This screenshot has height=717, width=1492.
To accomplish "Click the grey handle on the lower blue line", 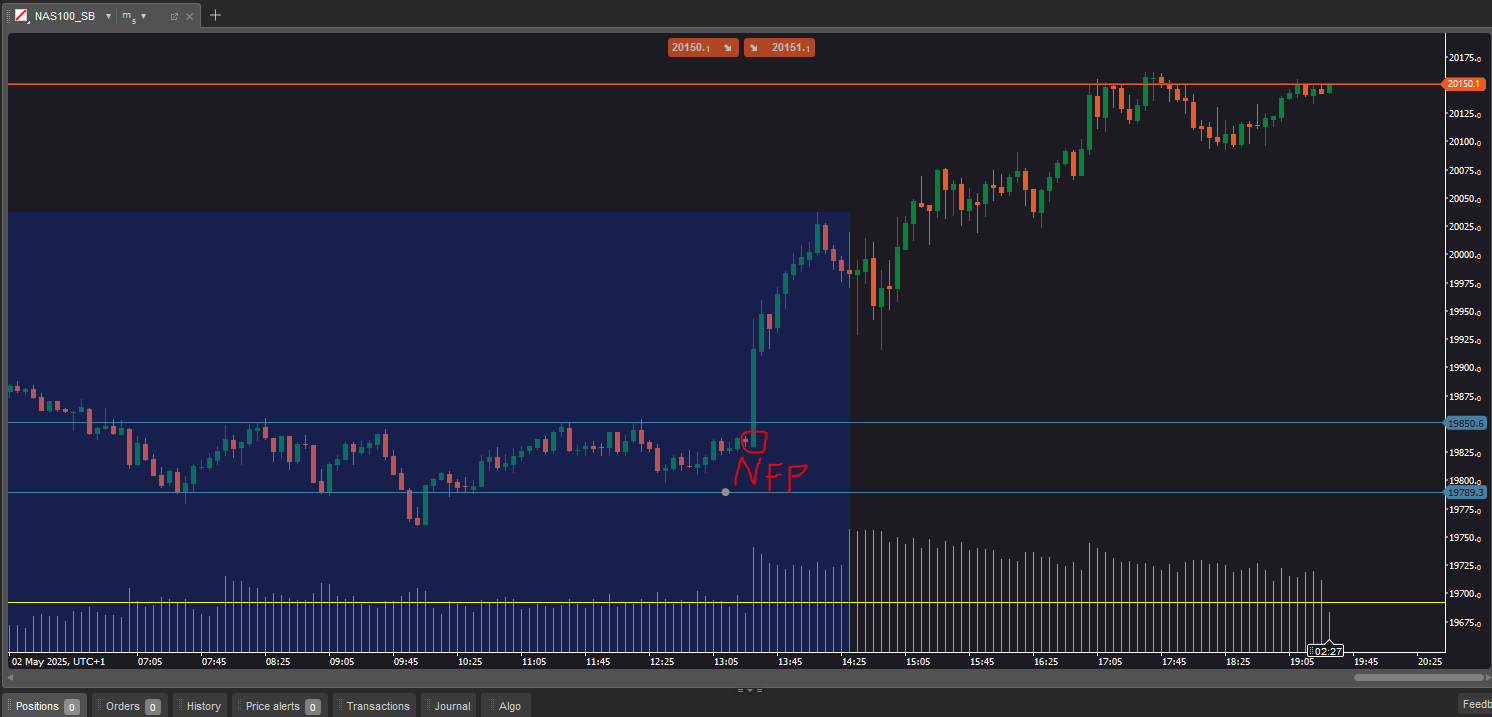I will [725, 492].
